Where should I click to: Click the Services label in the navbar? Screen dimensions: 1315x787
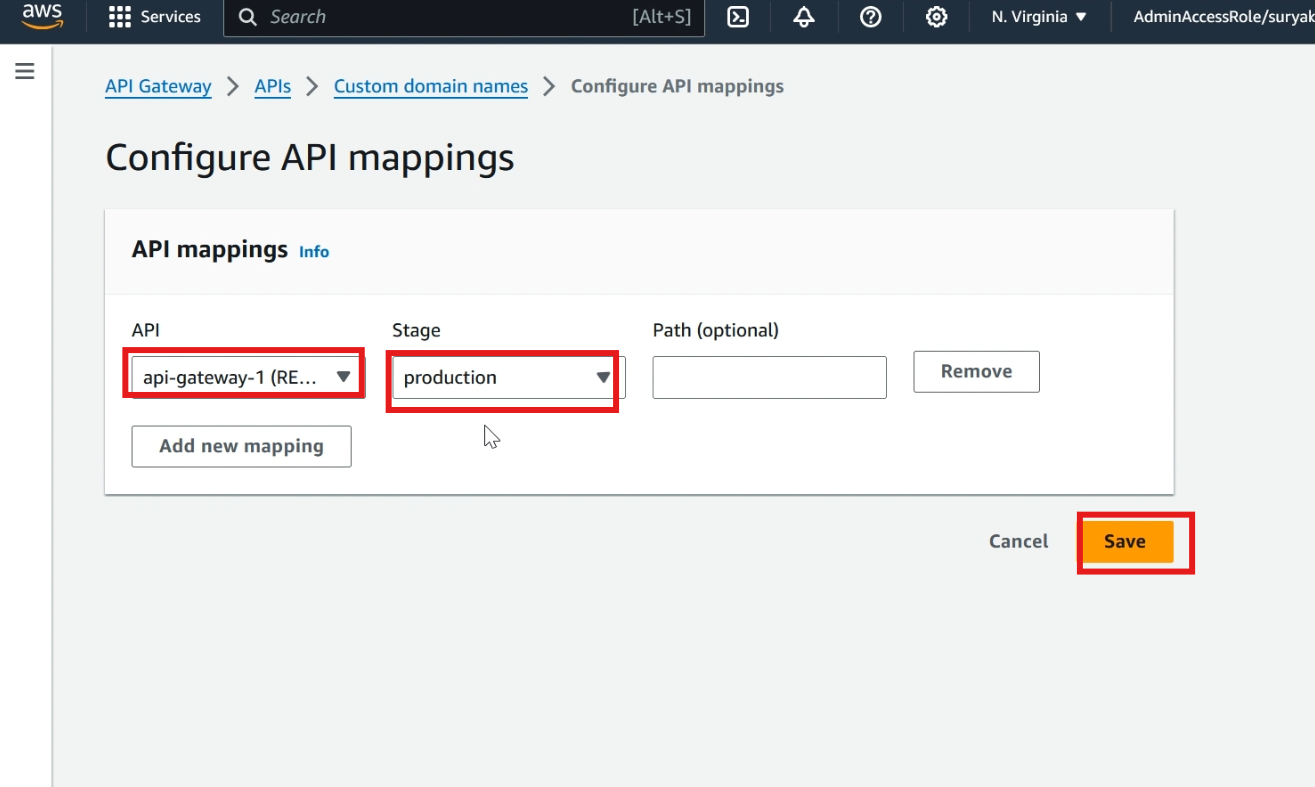[x=170, y=17]
